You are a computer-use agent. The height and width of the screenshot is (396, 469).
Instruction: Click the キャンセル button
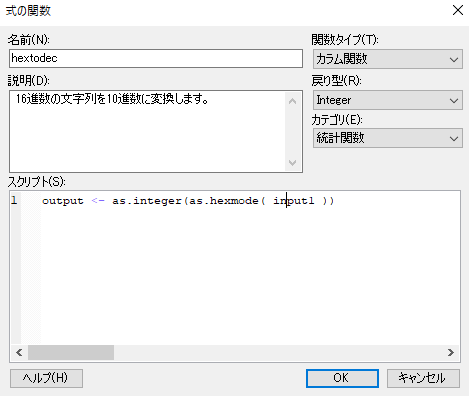(x=423, y=378)
